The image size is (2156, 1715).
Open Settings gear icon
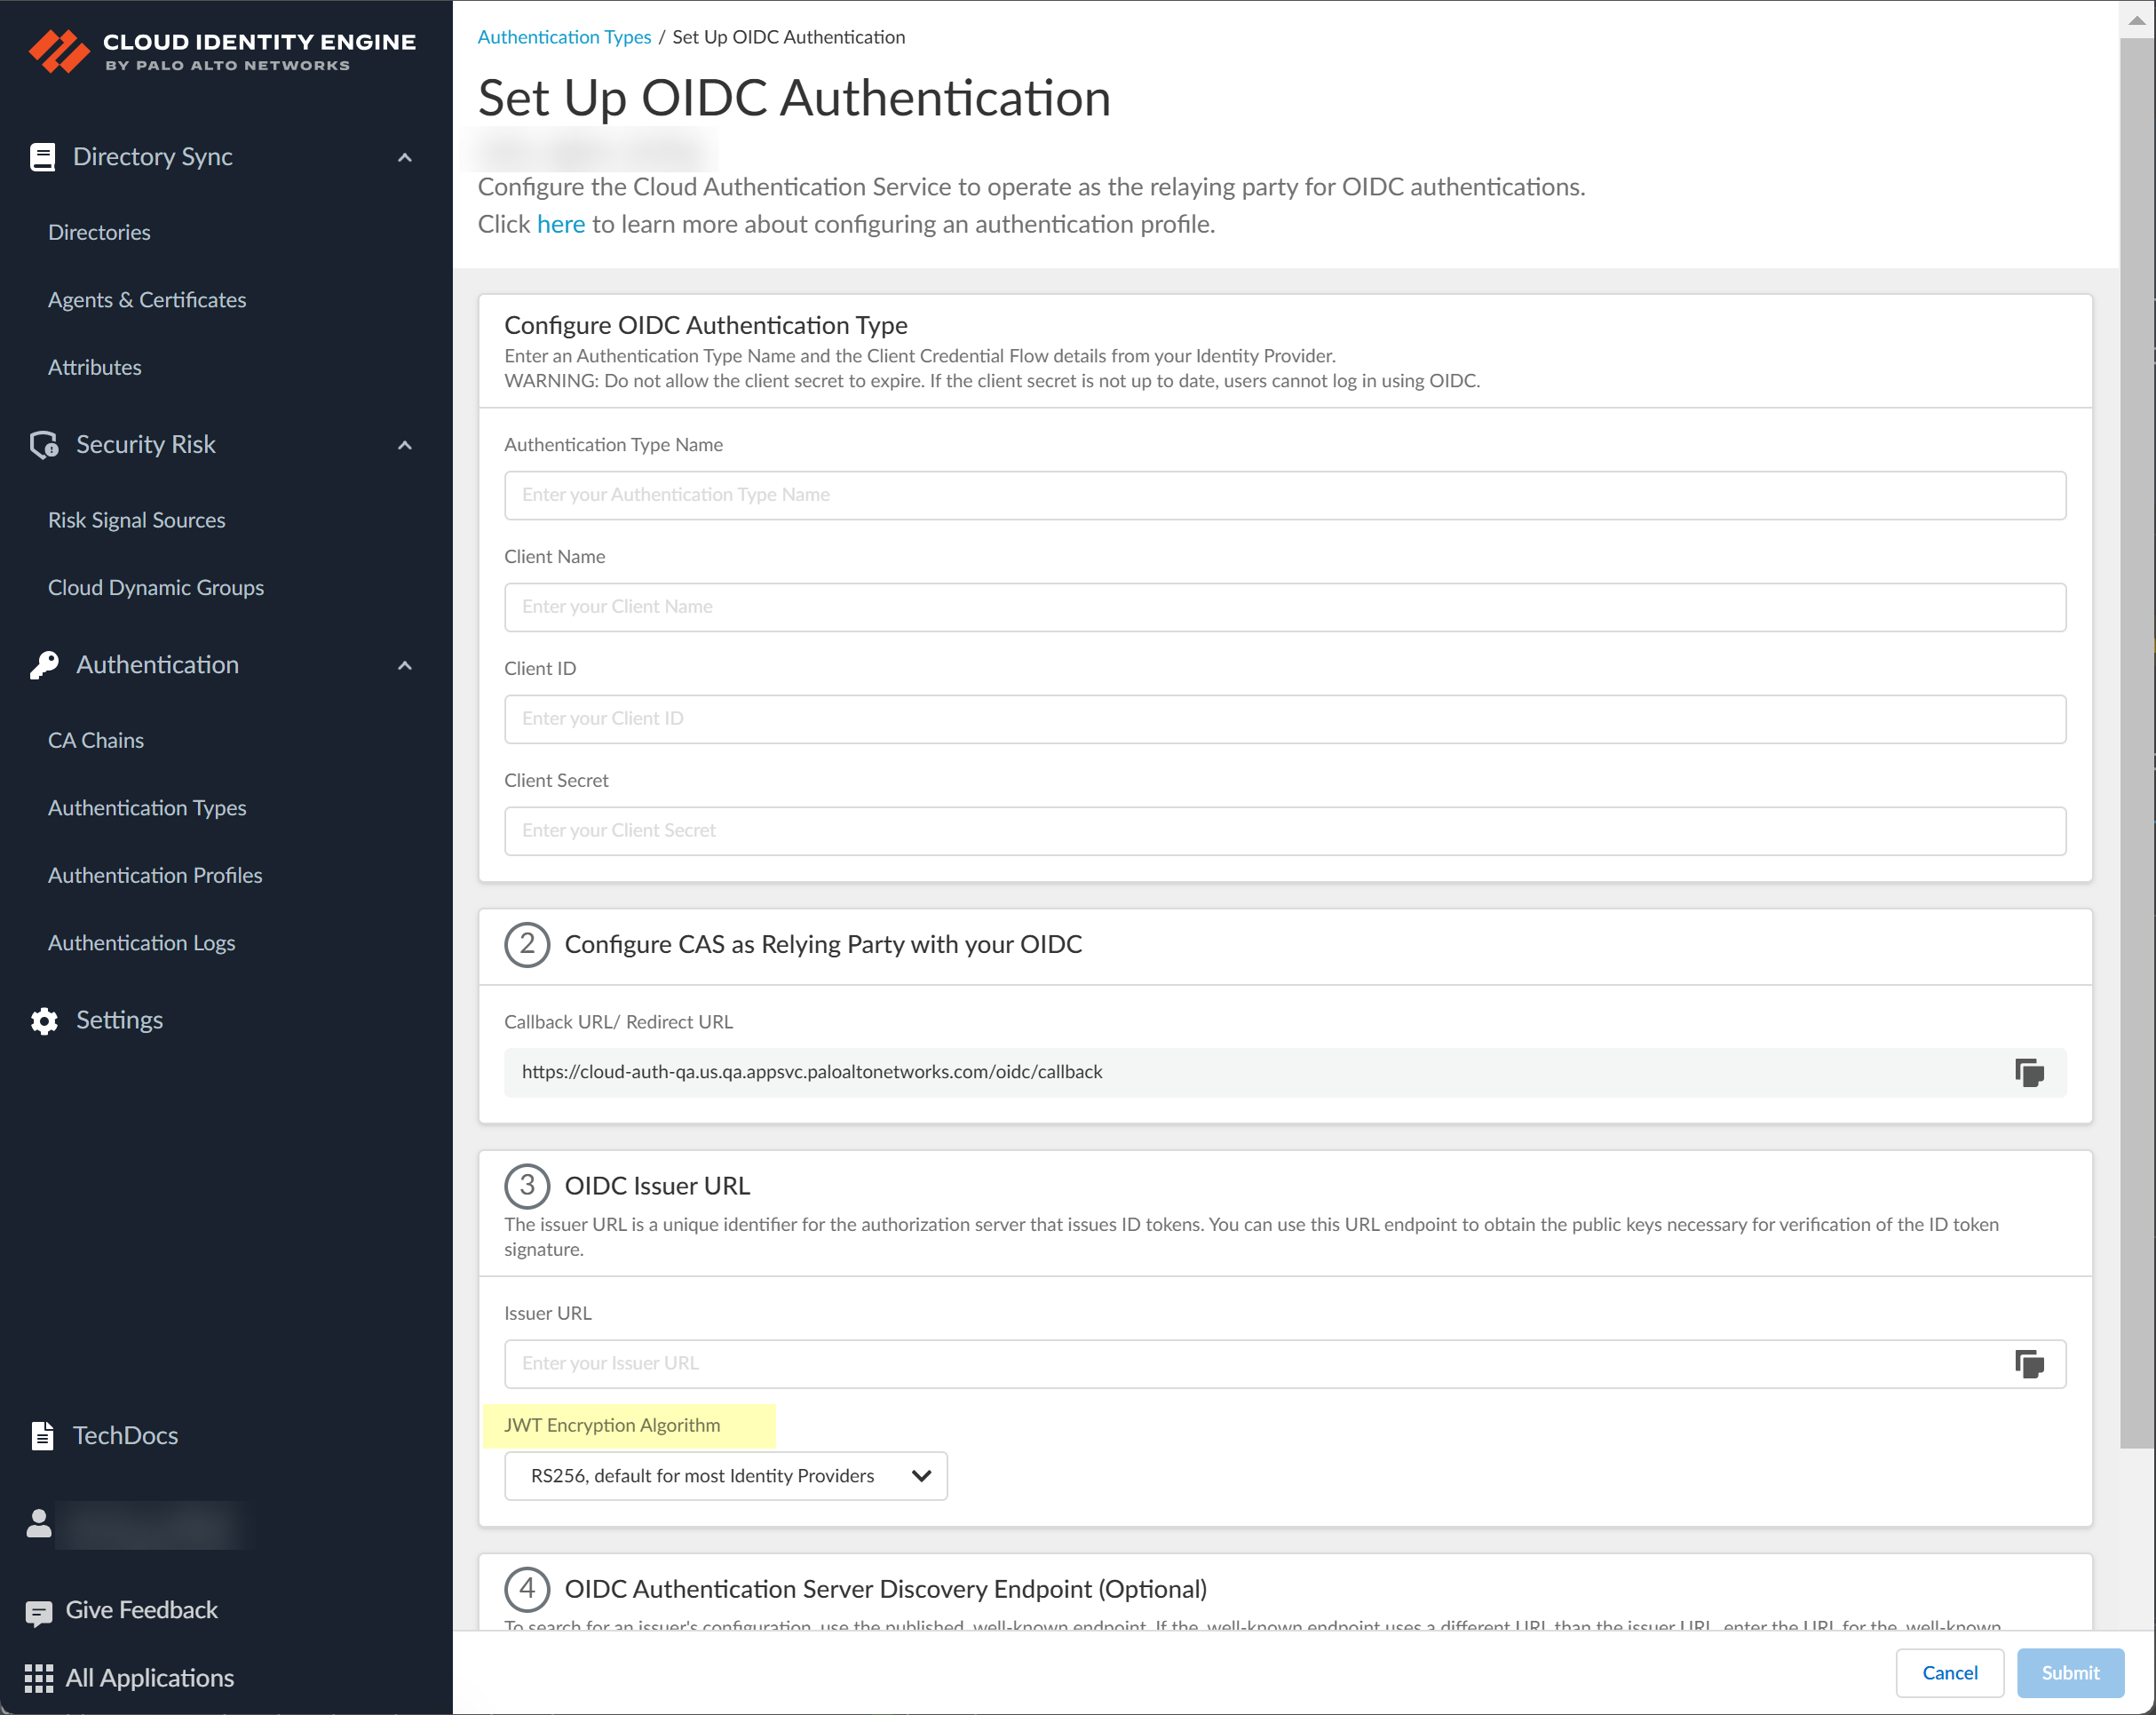click(x=44, y=1020)
